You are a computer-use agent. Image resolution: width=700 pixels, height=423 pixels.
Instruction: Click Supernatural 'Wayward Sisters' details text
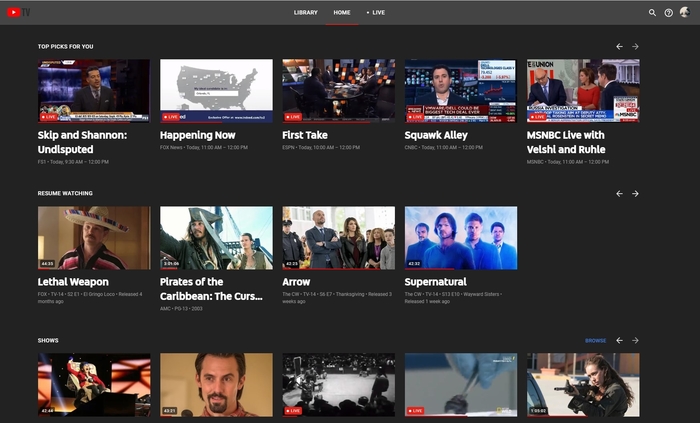pos(453,298)
